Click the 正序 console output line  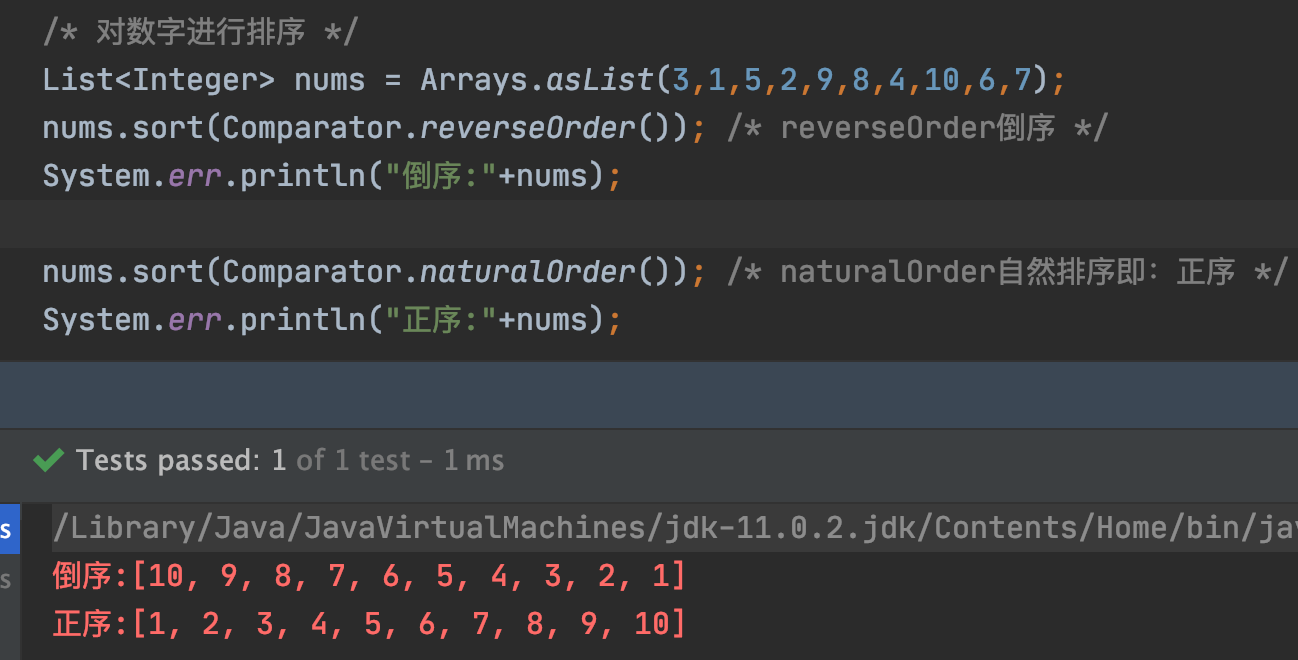coord(370,625)
